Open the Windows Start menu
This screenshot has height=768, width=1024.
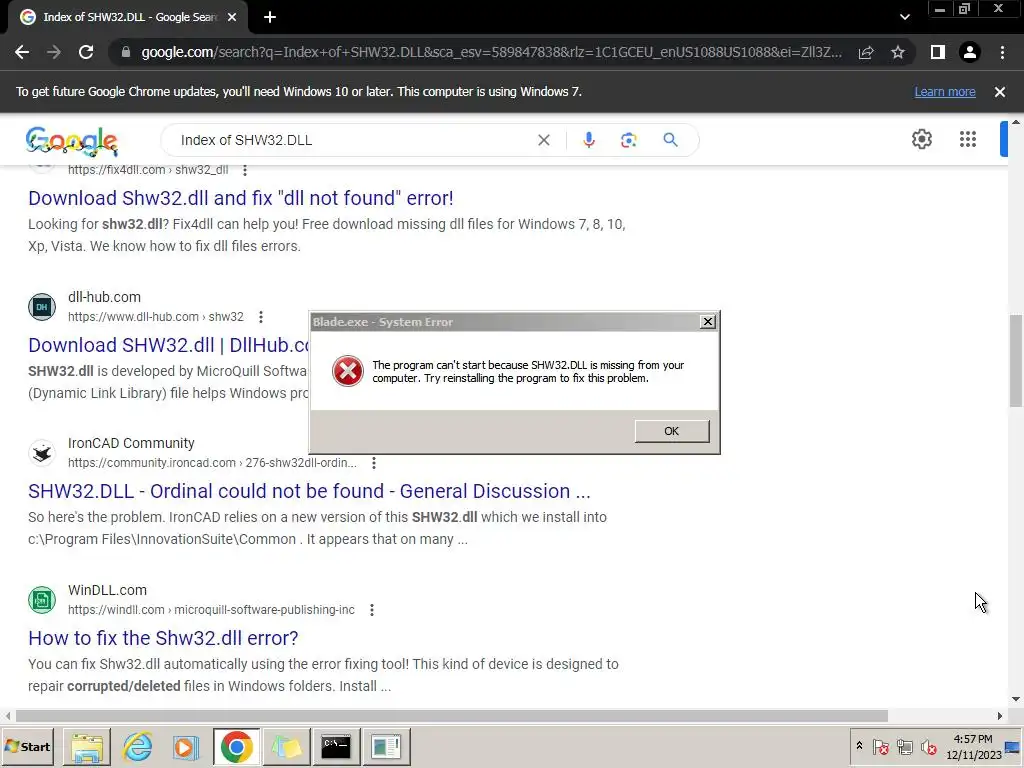pos(27,746)
